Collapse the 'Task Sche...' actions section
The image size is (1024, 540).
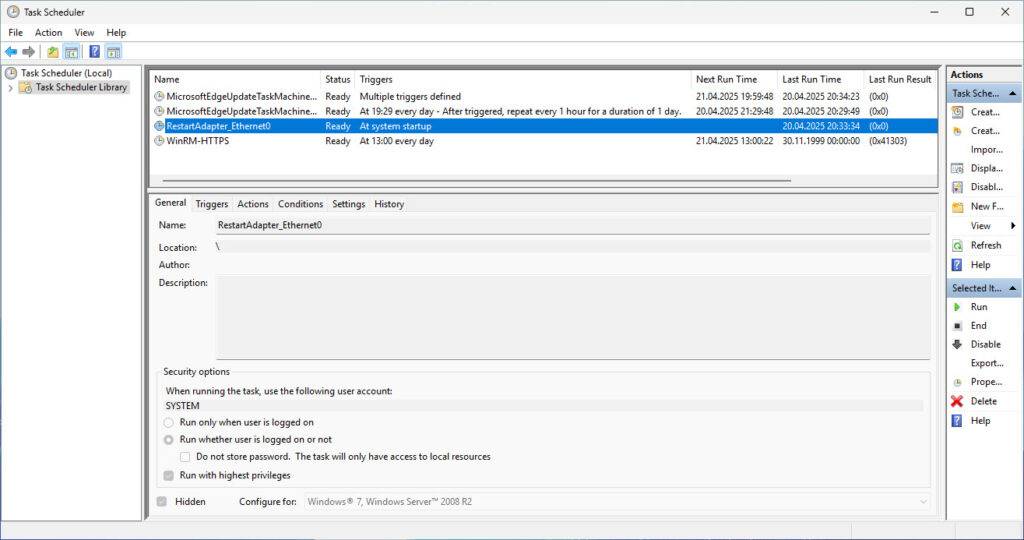[1013, 94]
